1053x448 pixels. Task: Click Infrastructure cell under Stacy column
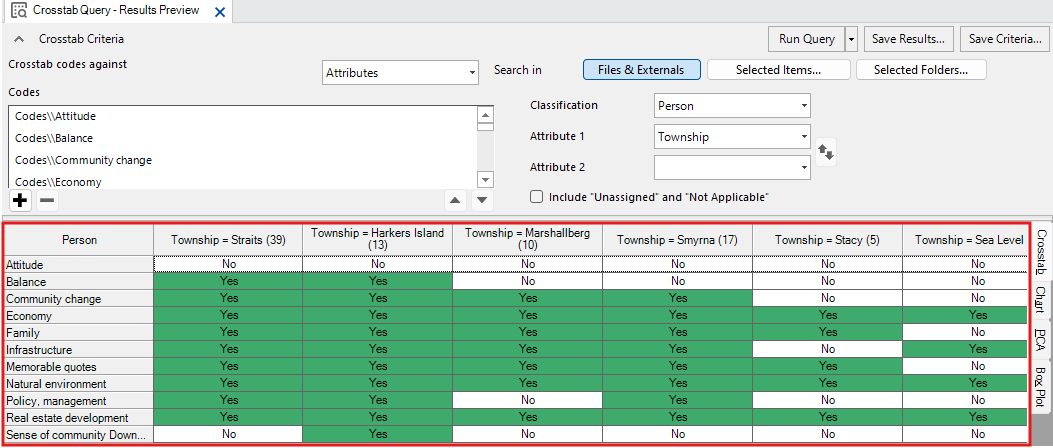click(827, 350)
